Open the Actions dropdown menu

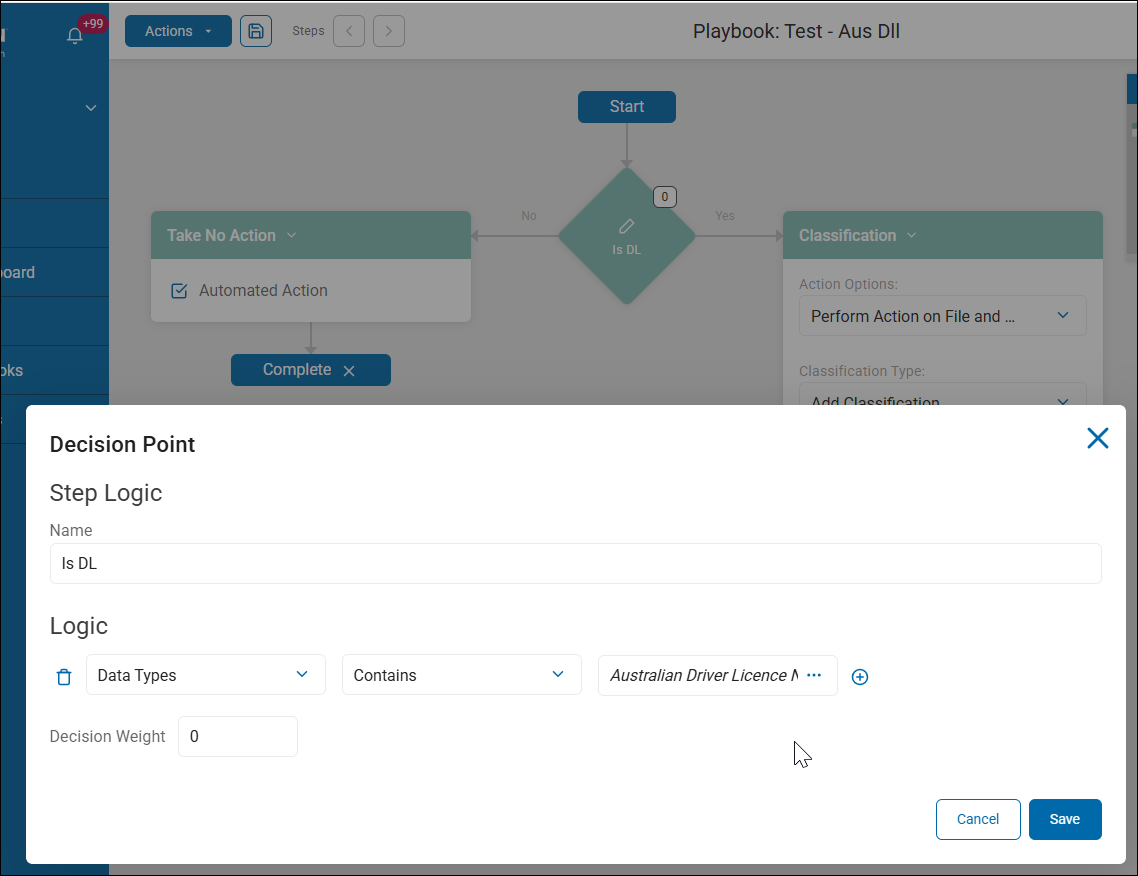click(178, 31)
